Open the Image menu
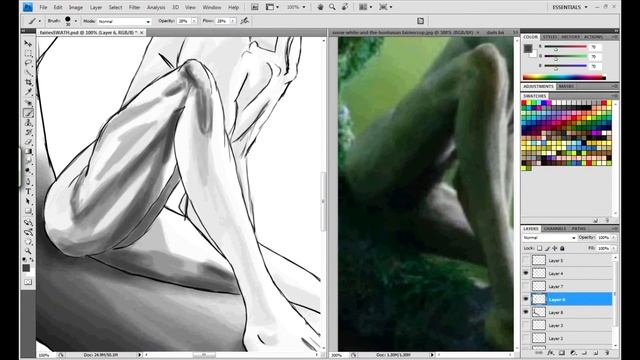The height and width of the screenshot is (360, 640). pyautogui.click(x=76, y=7)
